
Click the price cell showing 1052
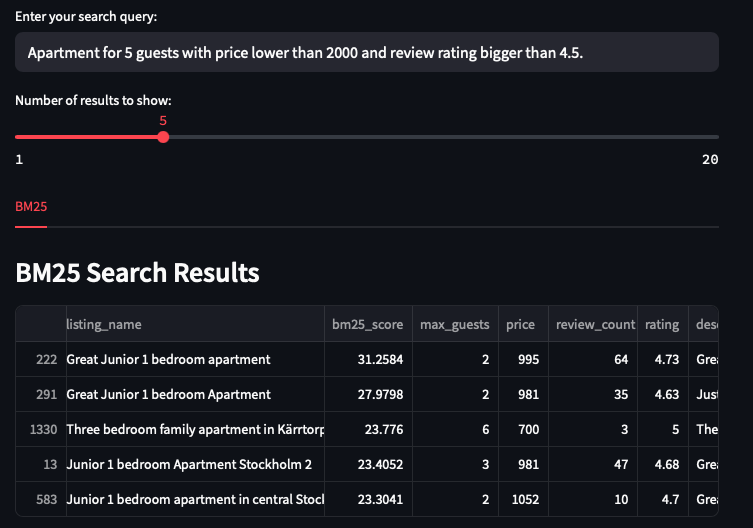[523, 500]
